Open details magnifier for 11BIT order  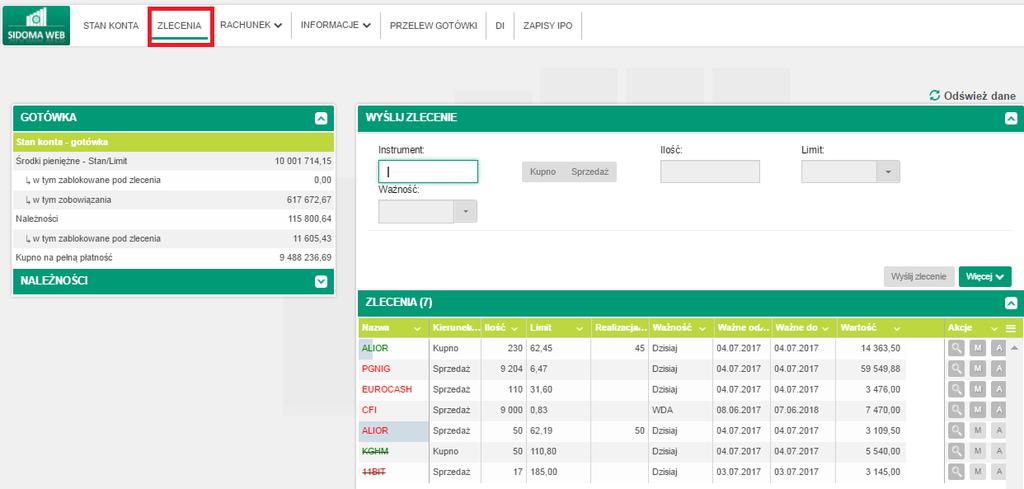[956, 472]
